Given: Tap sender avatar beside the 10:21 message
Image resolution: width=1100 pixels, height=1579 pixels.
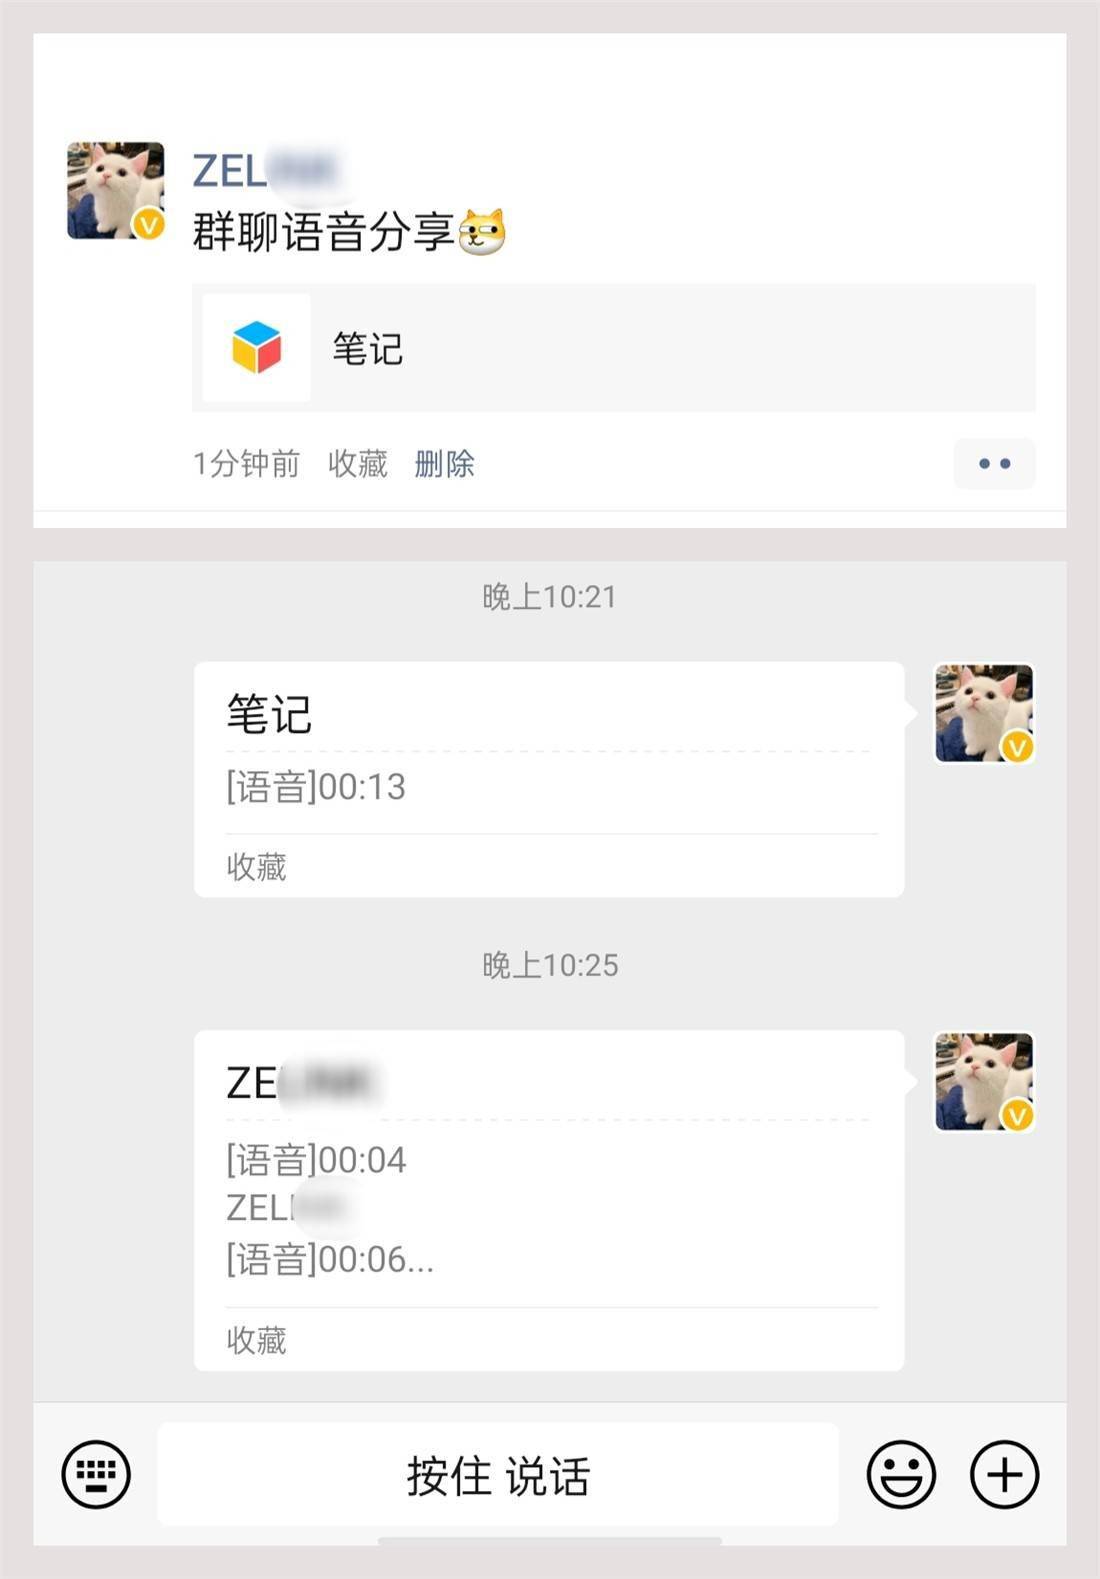Looking at the screenshot, I should [x=984, y=713].
